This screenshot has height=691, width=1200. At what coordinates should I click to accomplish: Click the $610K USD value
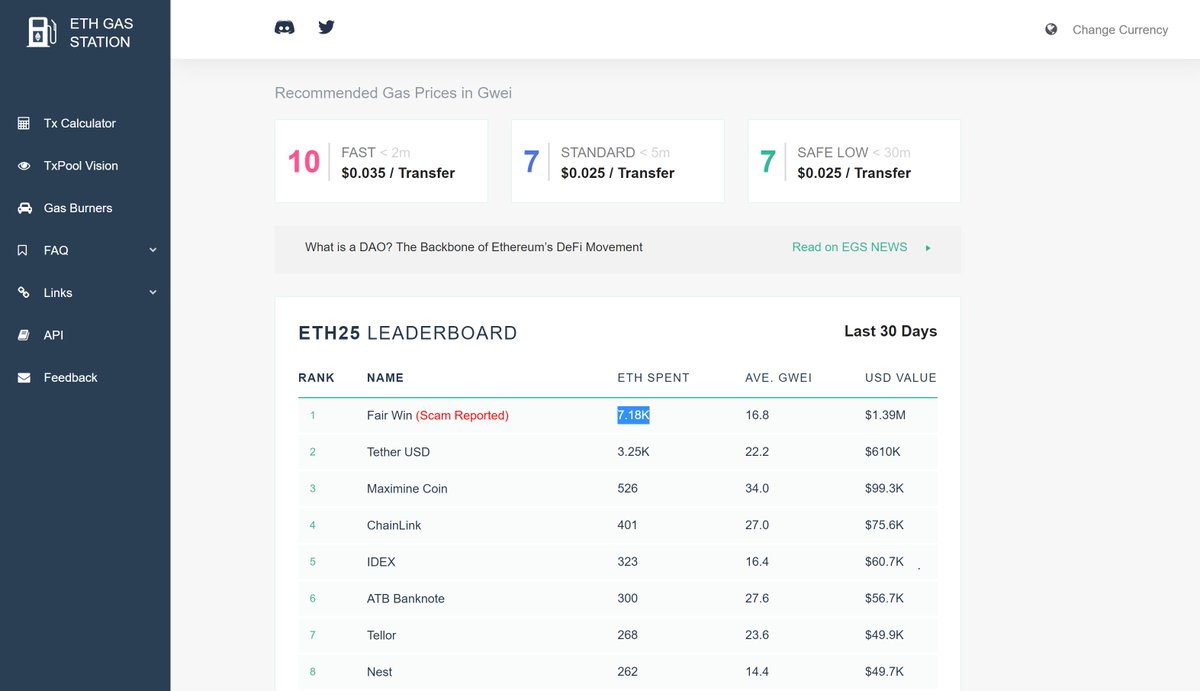point(882,452)
